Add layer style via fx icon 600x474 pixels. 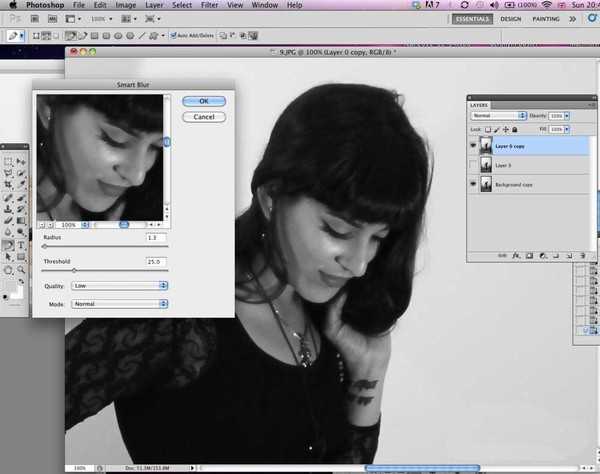[515, 257]
